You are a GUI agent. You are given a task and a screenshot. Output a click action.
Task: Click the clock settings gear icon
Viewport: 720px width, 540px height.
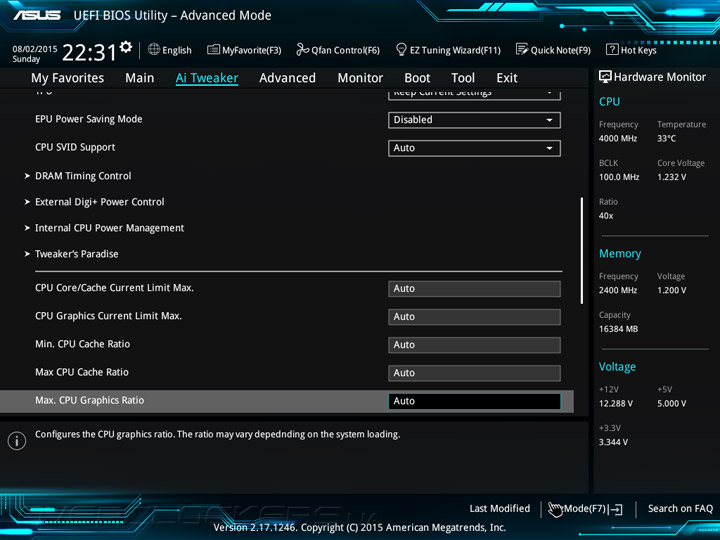tap(126, 46)
